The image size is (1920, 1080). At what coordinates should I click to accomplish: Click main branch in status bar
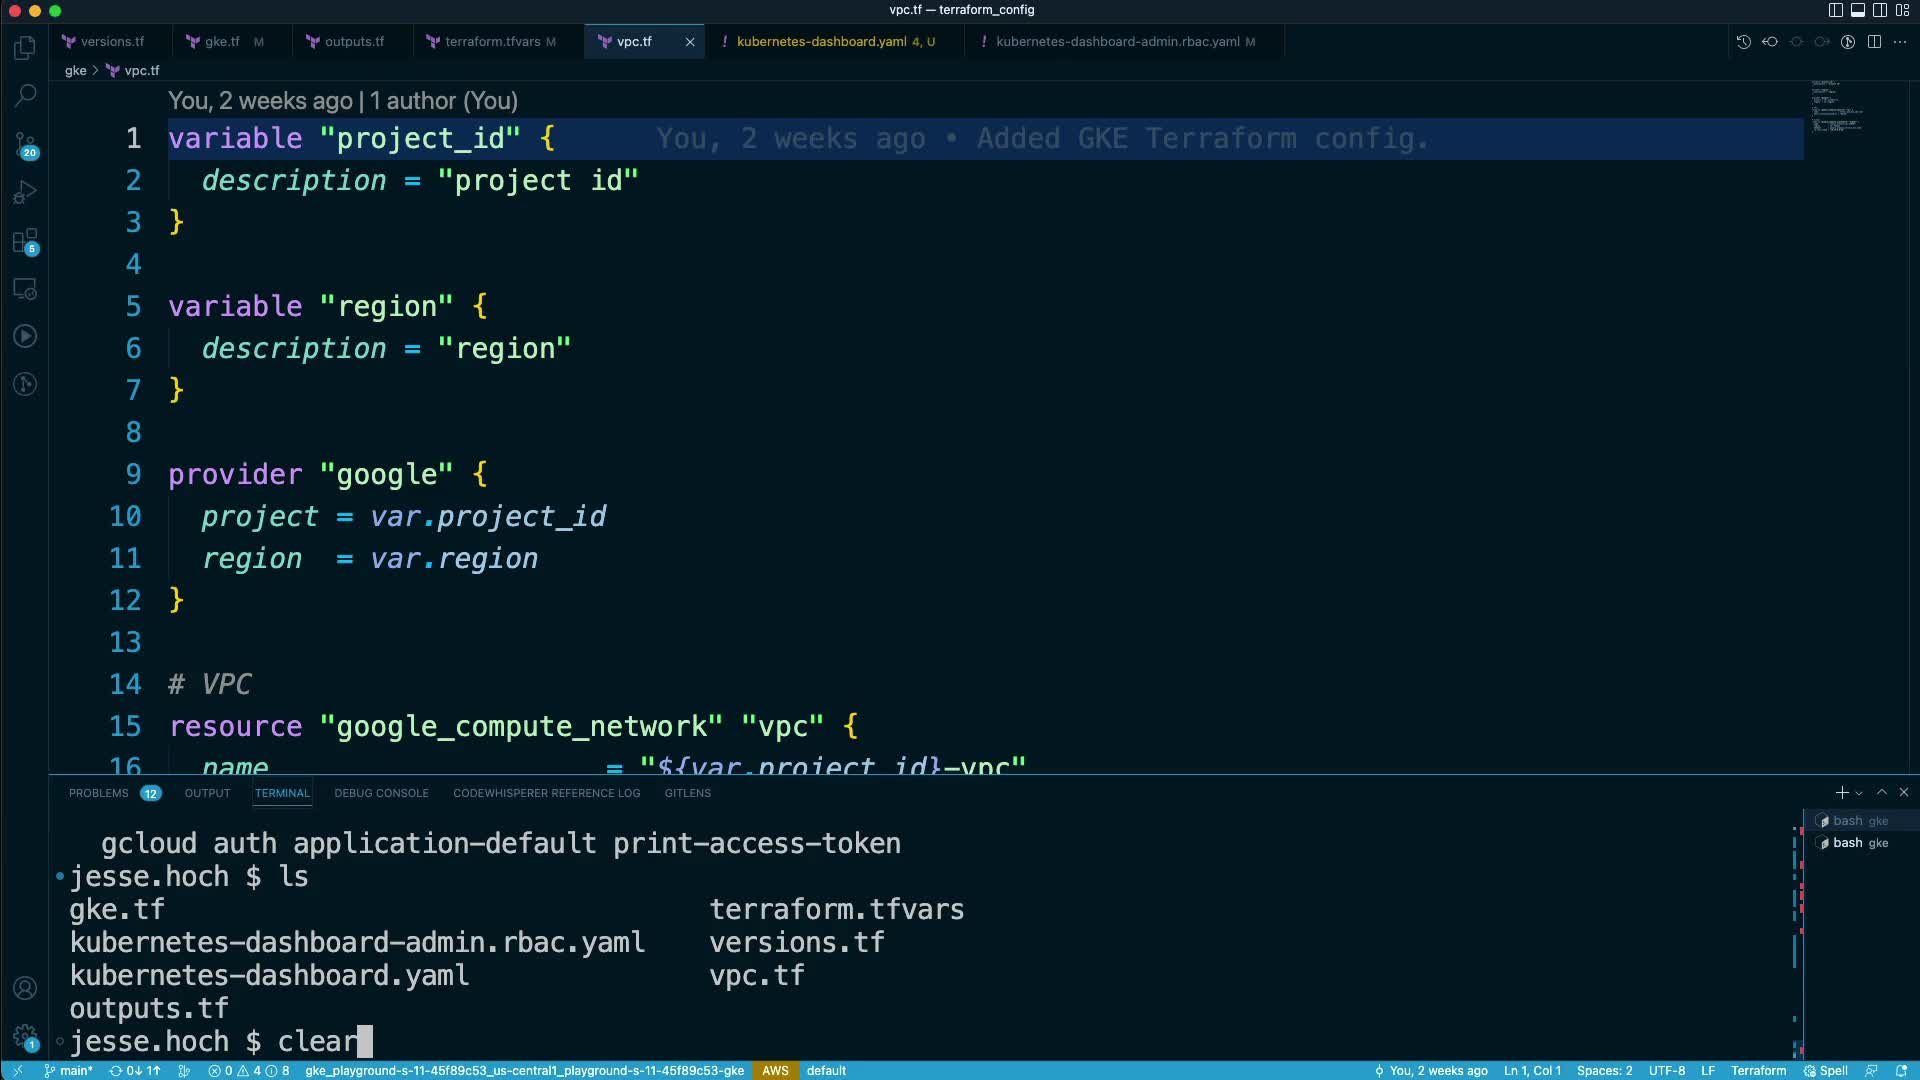tap(70, 1070)
